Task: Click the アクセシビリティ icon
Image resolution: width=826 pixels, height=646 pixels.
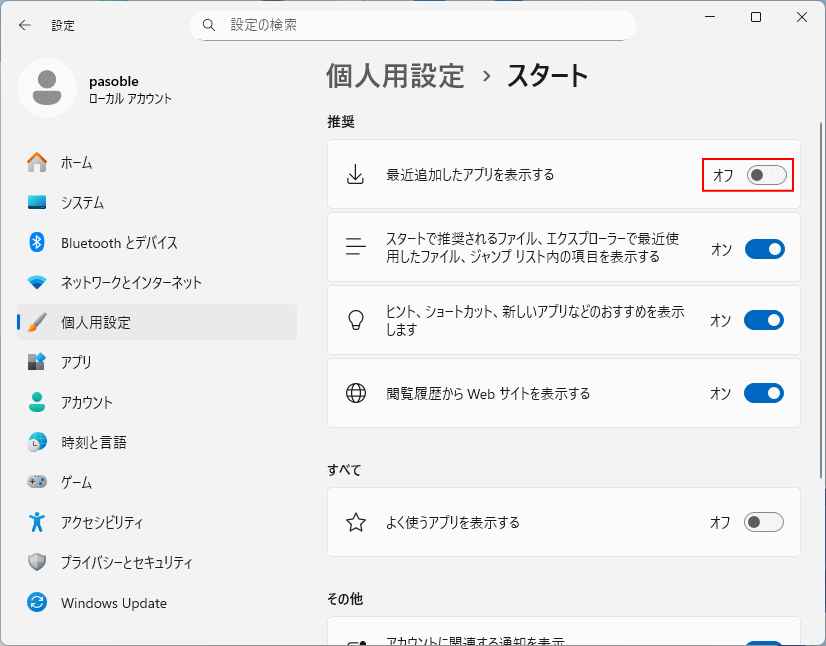Action: pyautogui.click(x=35, y=522)
